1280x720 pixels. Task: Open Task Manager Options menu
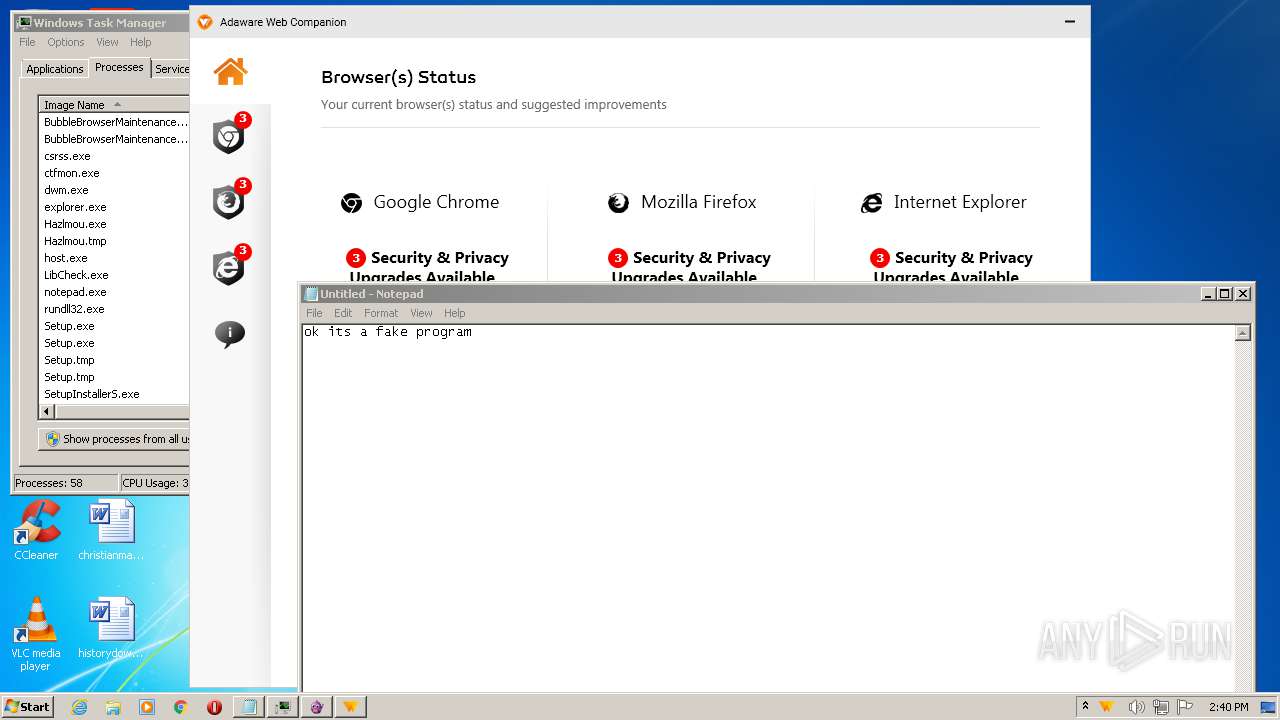point(66,42)
